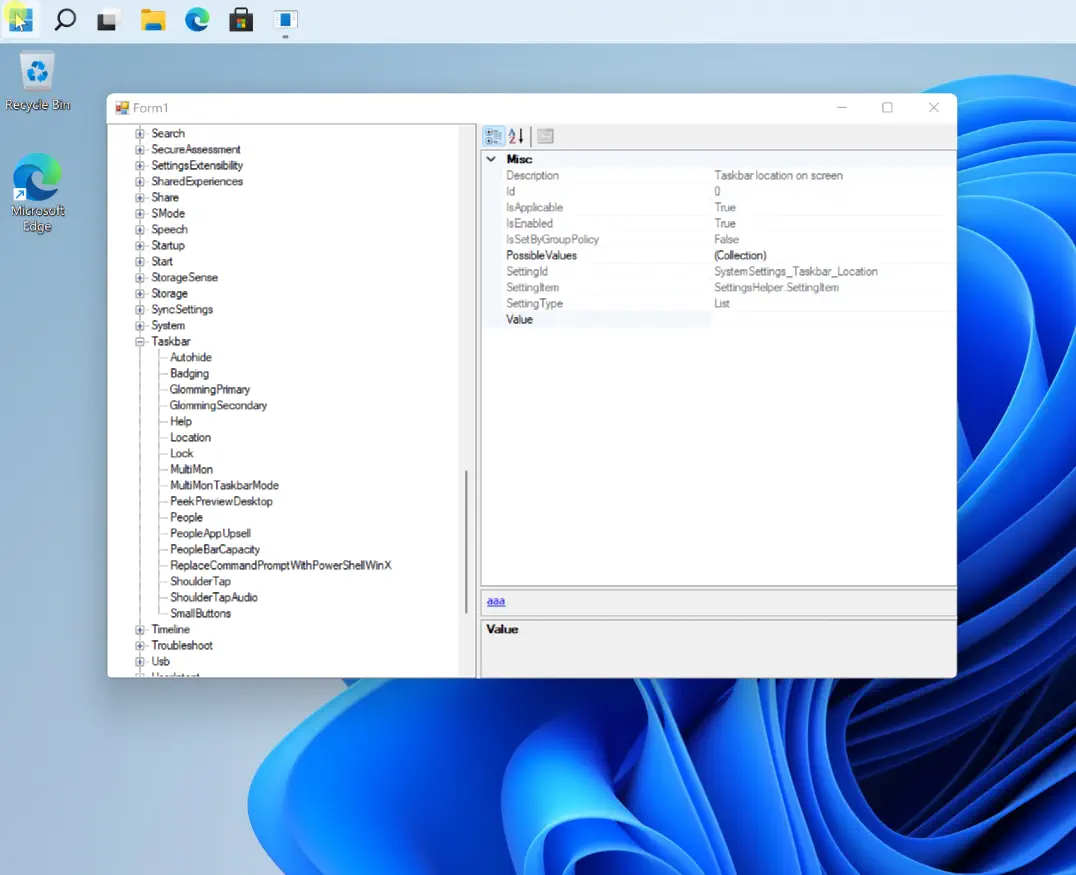Click the Categorized view icon in property grid
Screen dimensions: 1076x875
pos(493,136)
